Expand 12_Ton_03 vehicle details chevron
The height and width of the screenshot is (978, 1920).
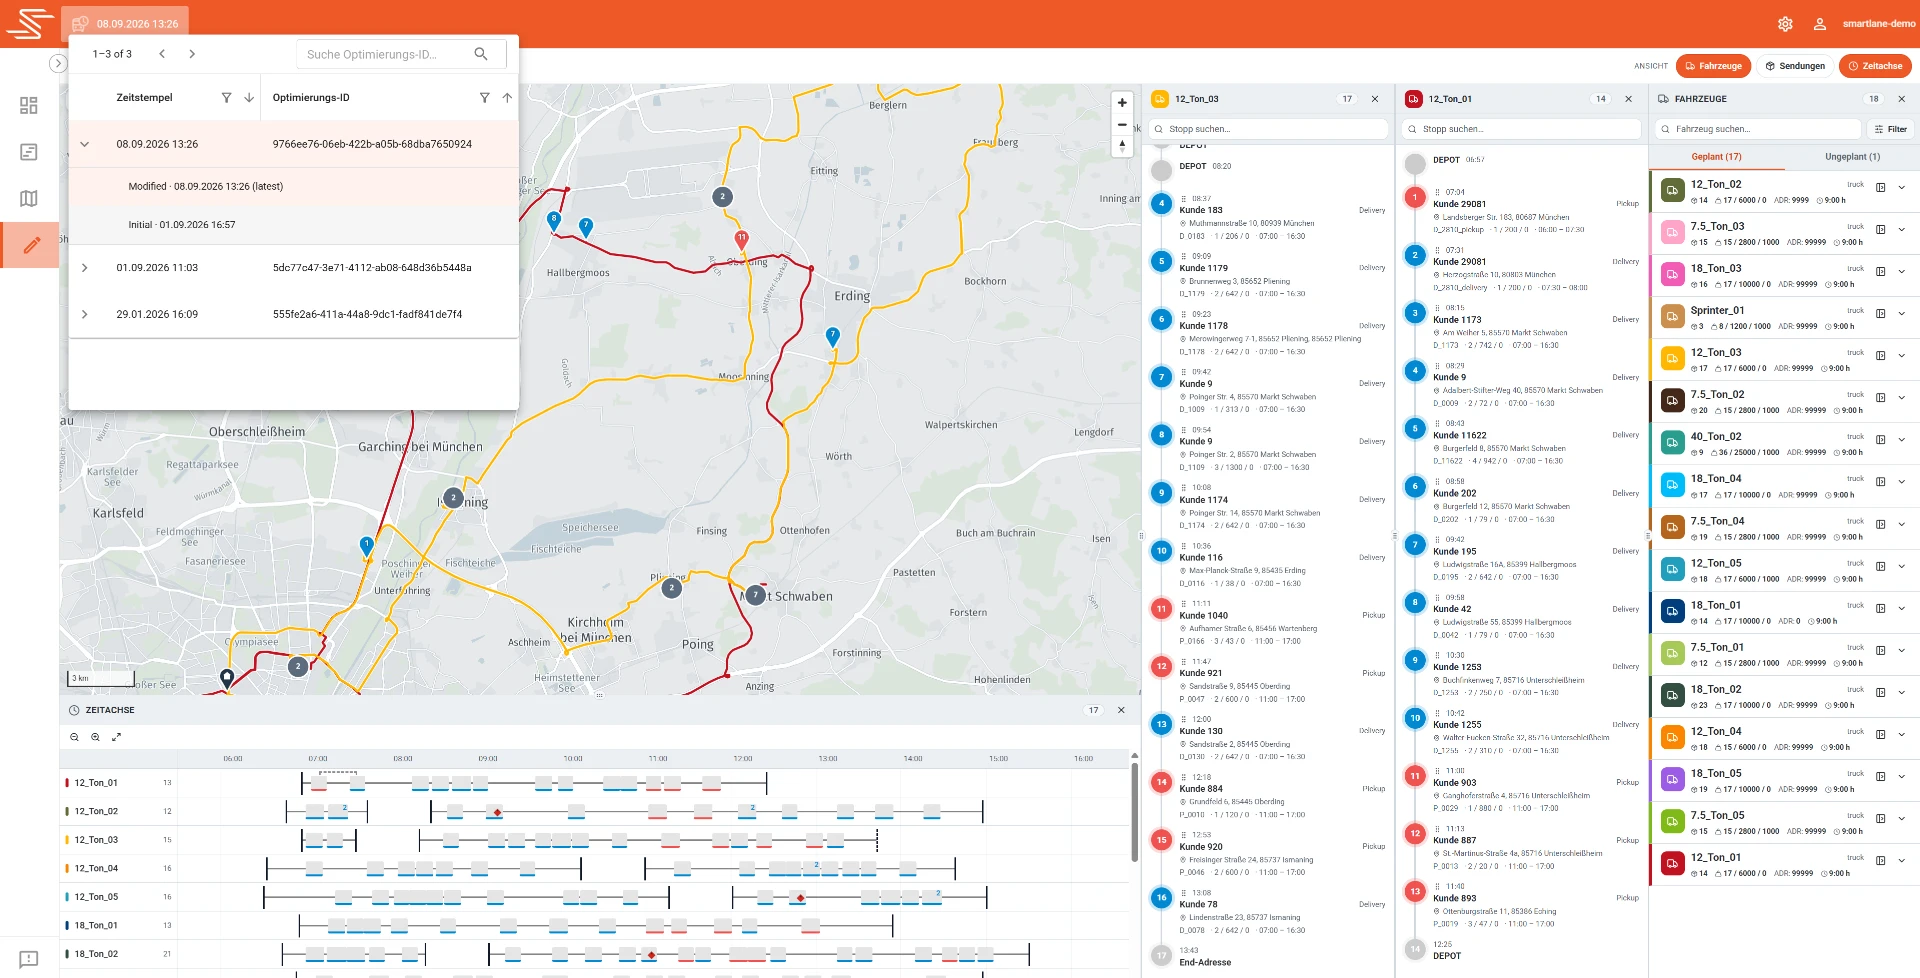pyautogui.click(x=1902, y=356)
